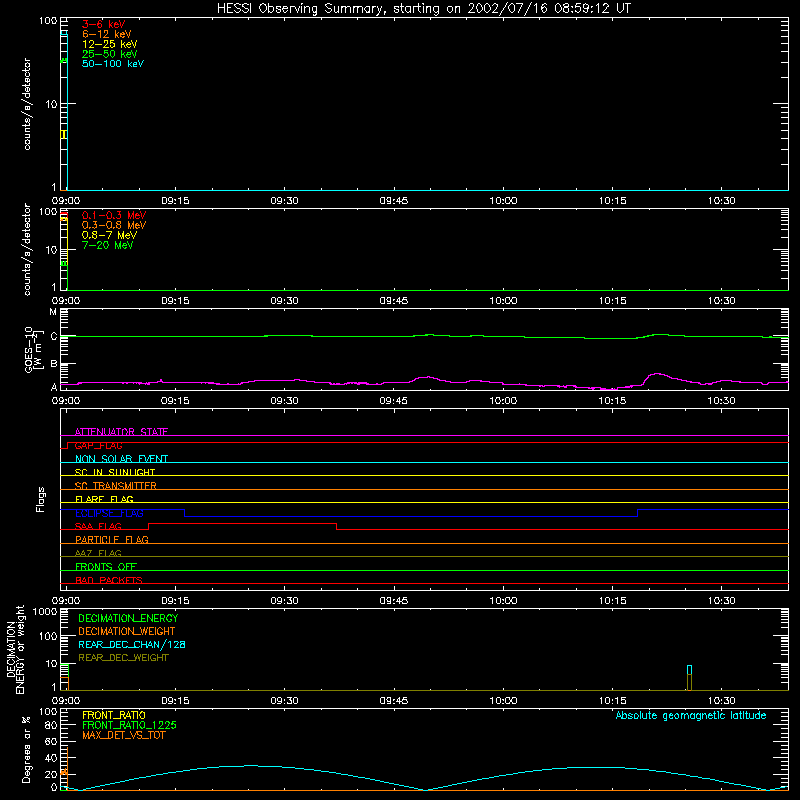The image size is (800, 800).
Task: Select the DECIMATION_WEIGHT legend label
Action: pyautogui.click(x=127, y=632)
